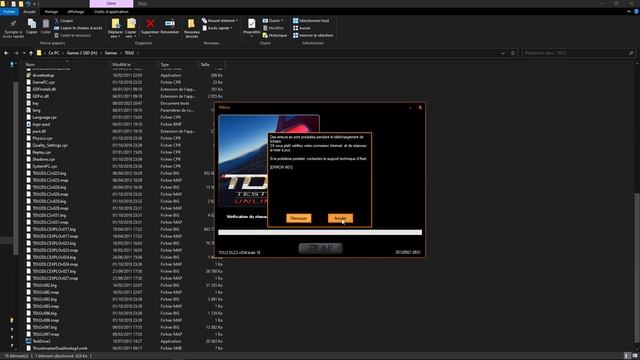640x360 pixels.
Task: Switch to the Partage ribbon tab
Action: click(51, 12)
